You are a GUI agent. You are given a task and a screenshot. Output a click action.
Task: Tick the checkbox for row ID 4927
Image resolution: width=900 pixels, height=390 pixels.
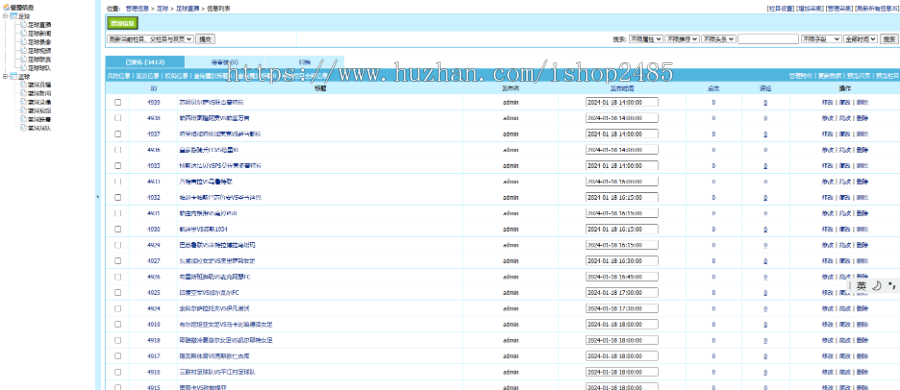click(118, 260)
